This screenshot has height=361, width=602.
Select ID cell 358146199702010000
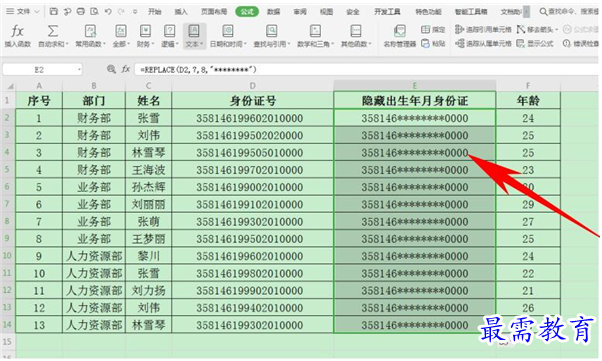(x=253, y=170)
